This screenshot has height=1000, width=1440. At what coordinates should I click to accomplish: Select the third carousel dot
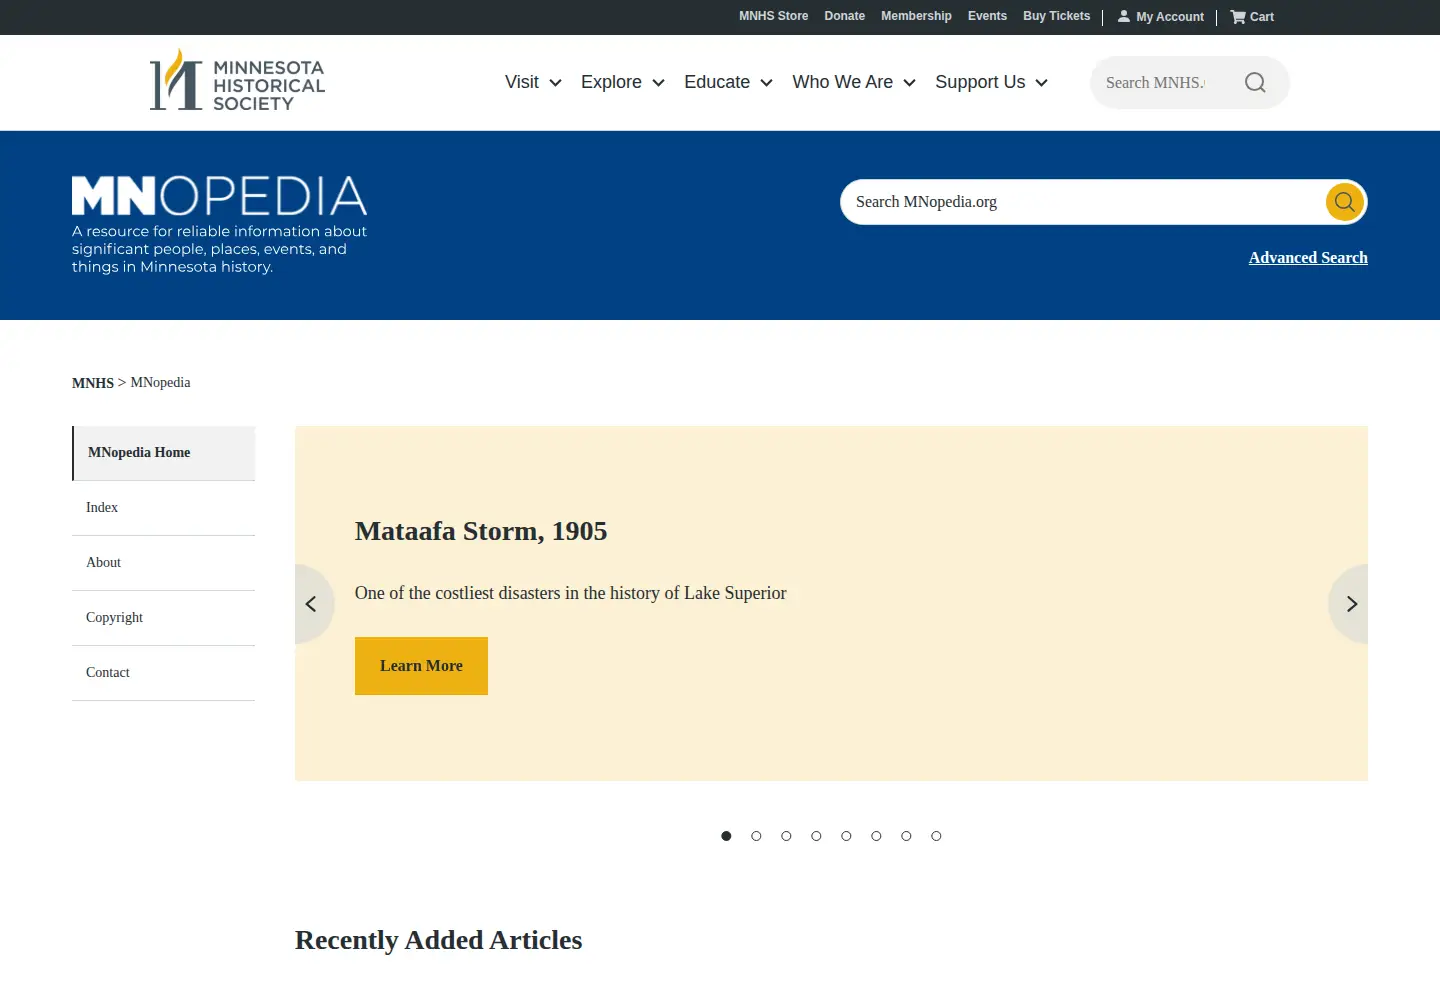tap(786, 836)
